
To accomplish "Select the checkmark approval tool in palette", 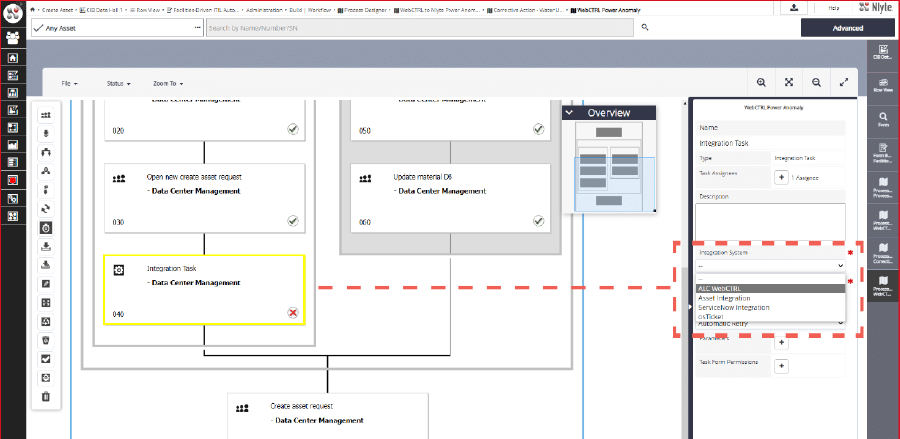I will pyautogui.click(x=46, y=359).
